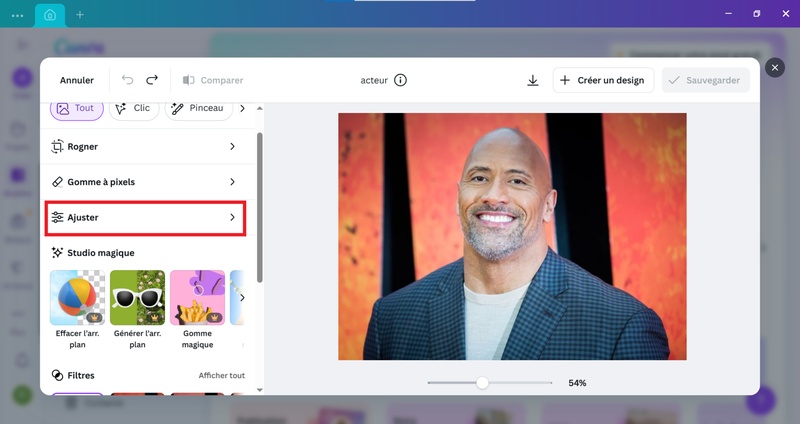Expand Rogner using its right chevron

click(x=232, y=146)
